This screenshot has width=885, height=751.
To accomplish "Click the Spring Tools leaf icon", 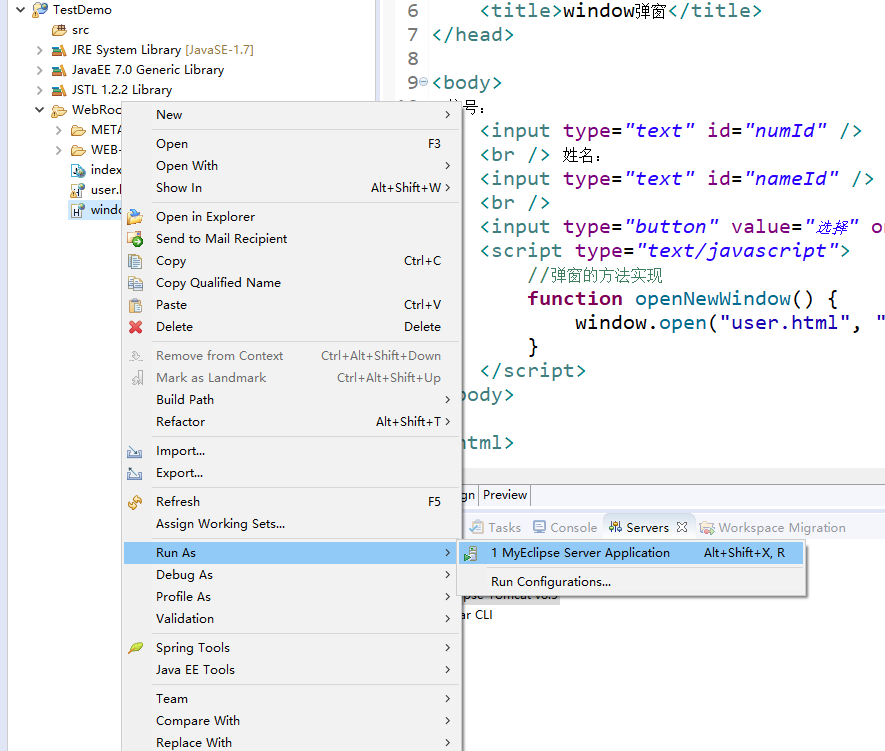I will 135,648.
